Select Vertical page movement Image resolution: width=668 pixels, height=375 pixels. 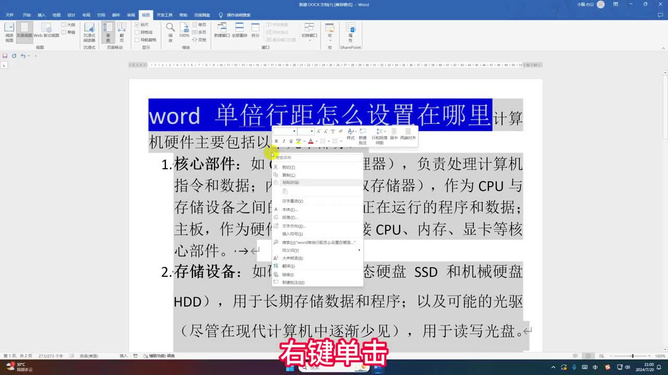tap(108, 32)
